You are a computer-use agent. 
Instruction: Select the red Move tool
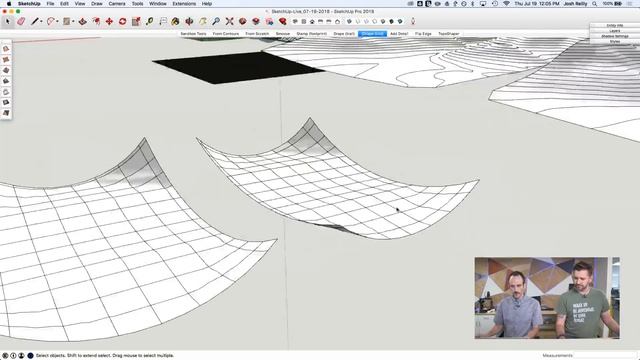point(109,21)
